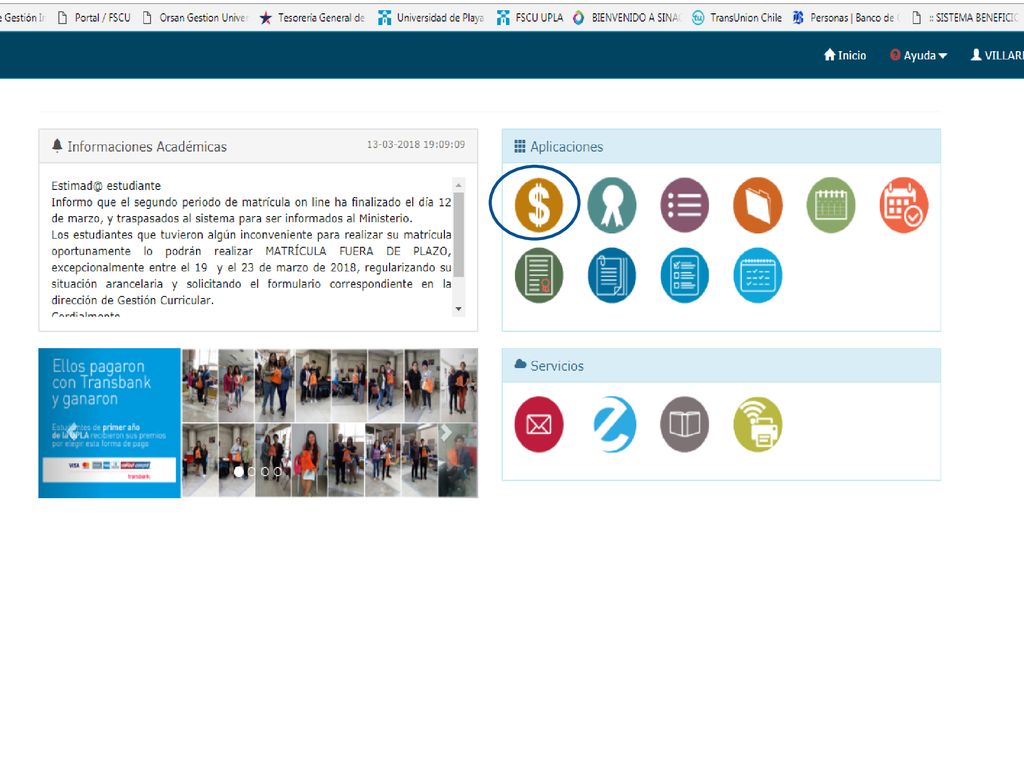Open the Orsan Gestion Univer bookmark
The width and height of the screenshot is (1024, 768).
pos(195,18)
